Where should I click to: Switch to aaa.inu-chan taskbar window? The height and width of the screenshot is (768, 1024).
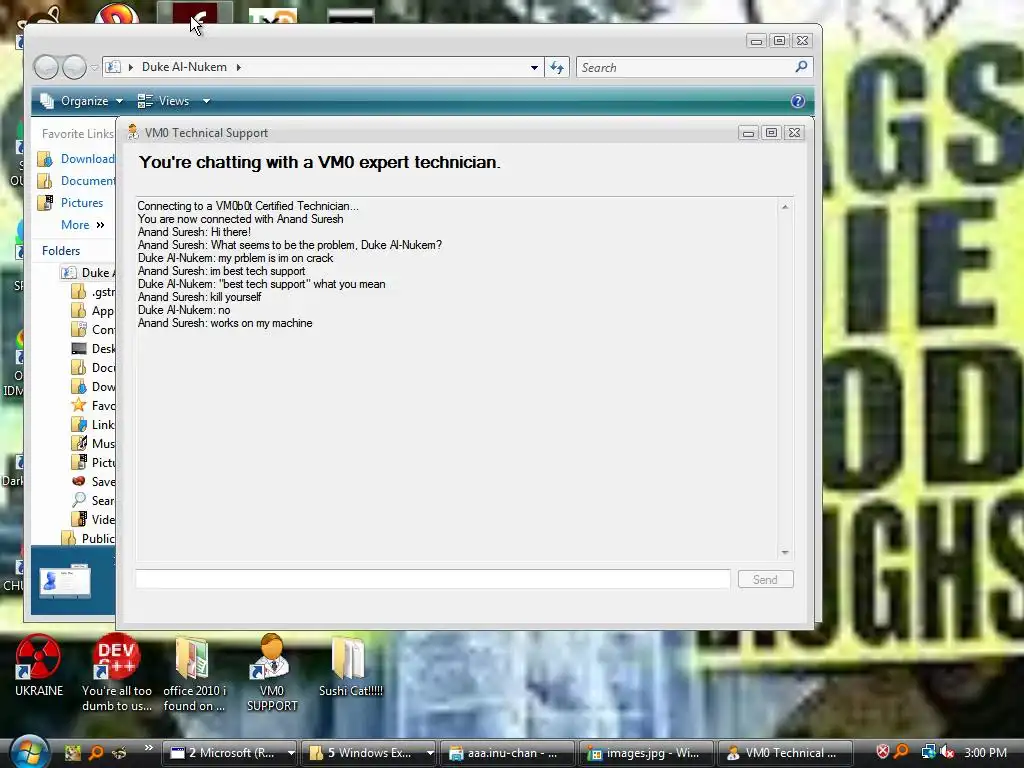(x=507, y=753)
